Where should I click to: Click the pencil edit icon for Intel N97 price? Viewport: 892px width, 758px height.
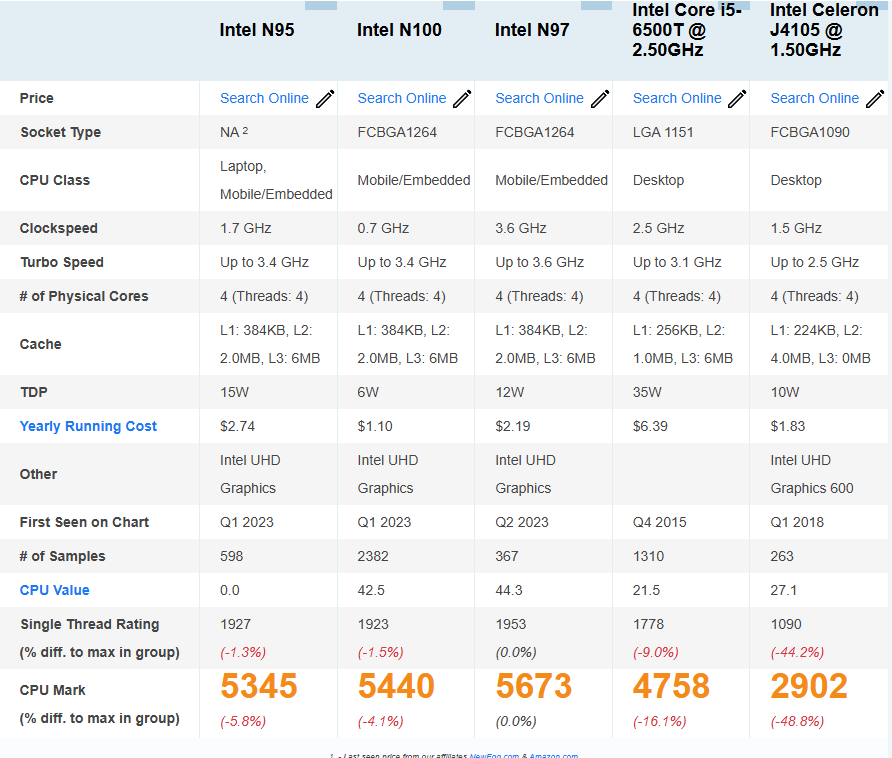coord(600,98)
